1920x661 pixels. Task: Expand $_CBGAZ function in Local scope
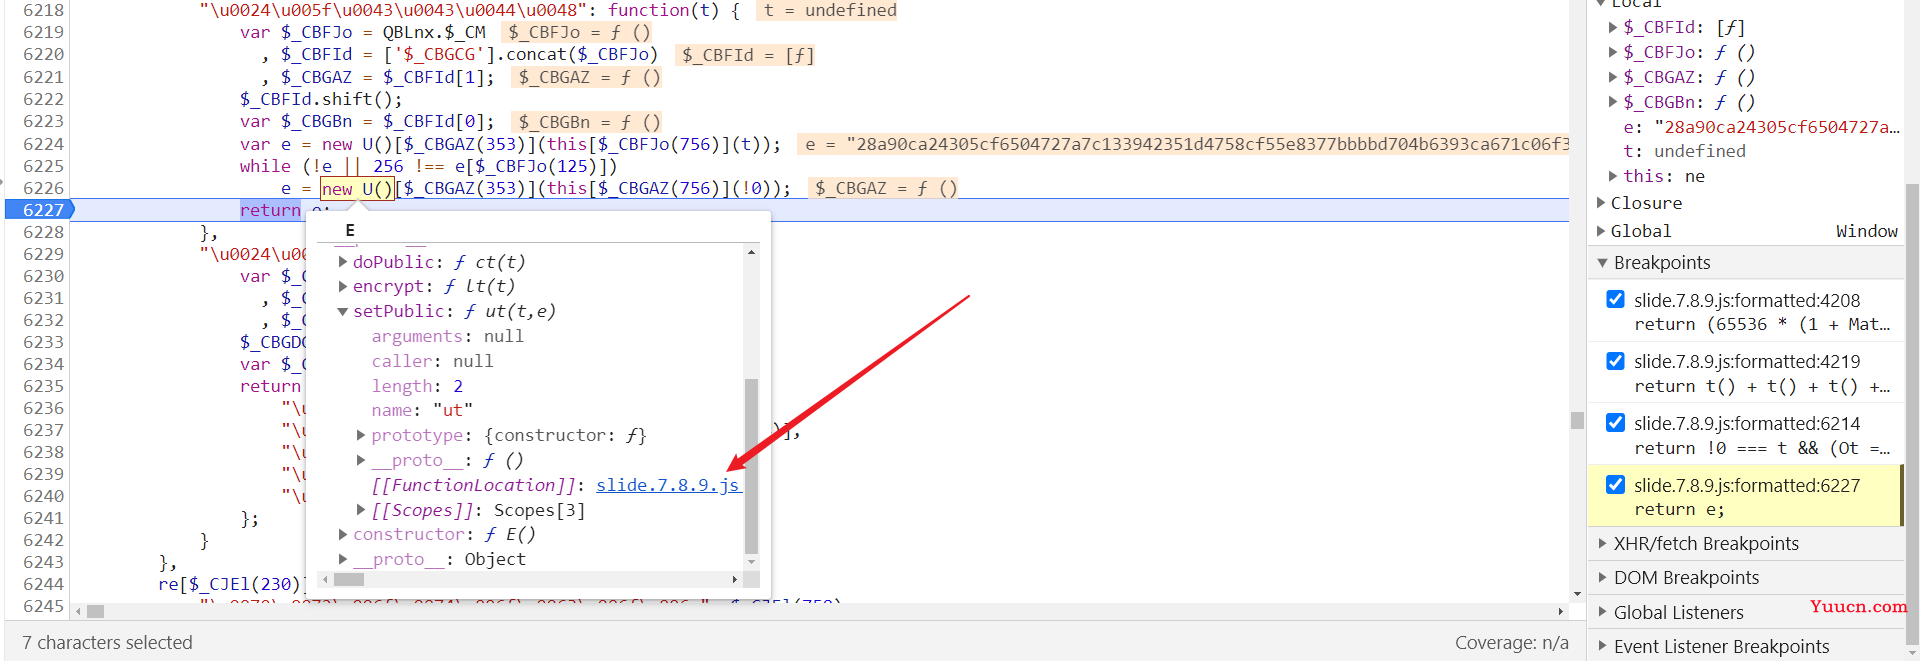pos(1613,77)
